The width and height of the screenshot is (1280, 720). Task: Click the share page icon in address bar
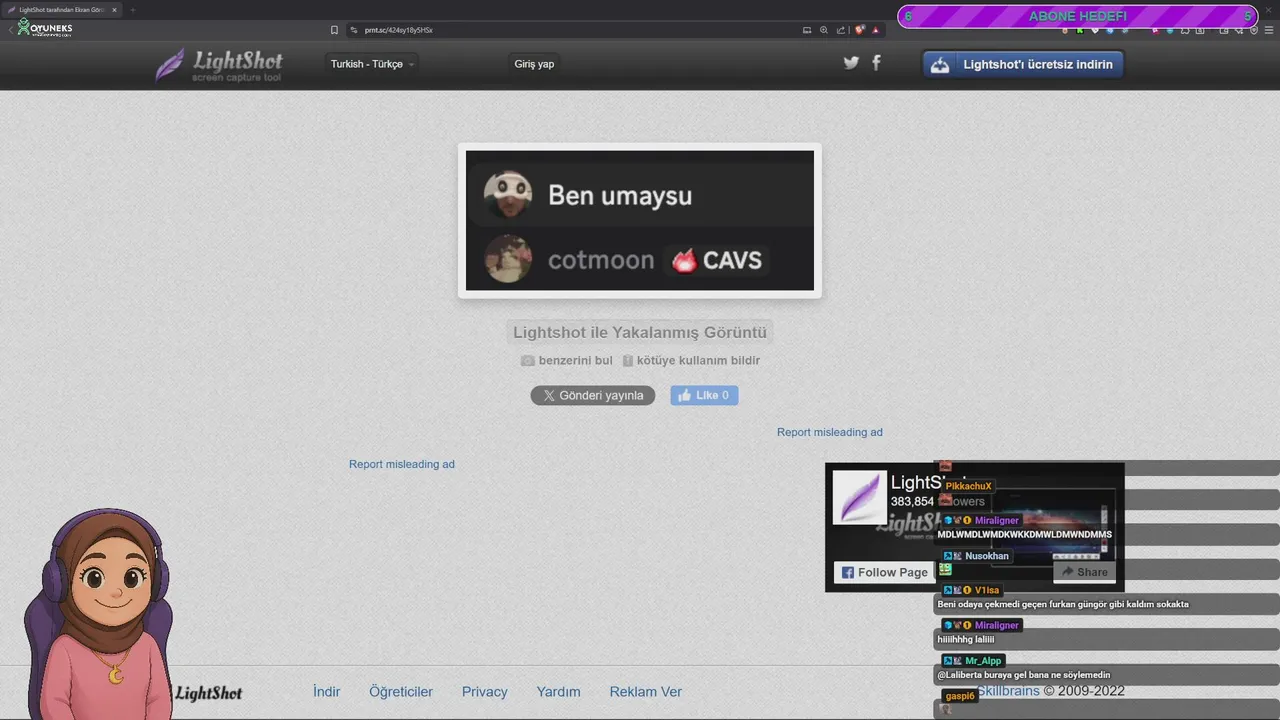(x=841, y=30)
